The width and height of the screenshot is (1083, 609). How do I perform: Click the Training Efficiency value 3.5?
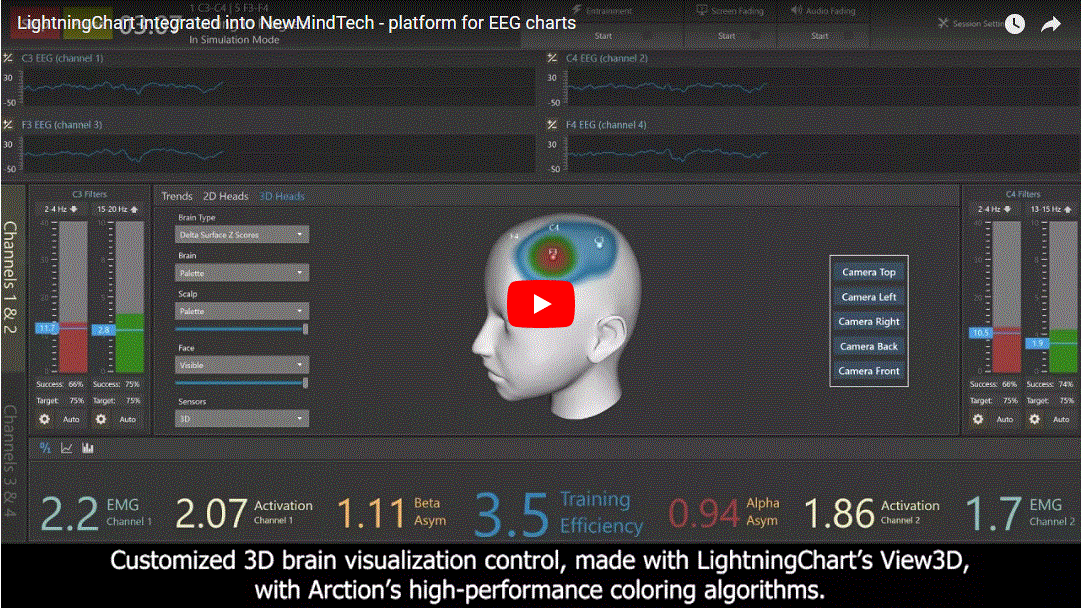pos(512,514)
